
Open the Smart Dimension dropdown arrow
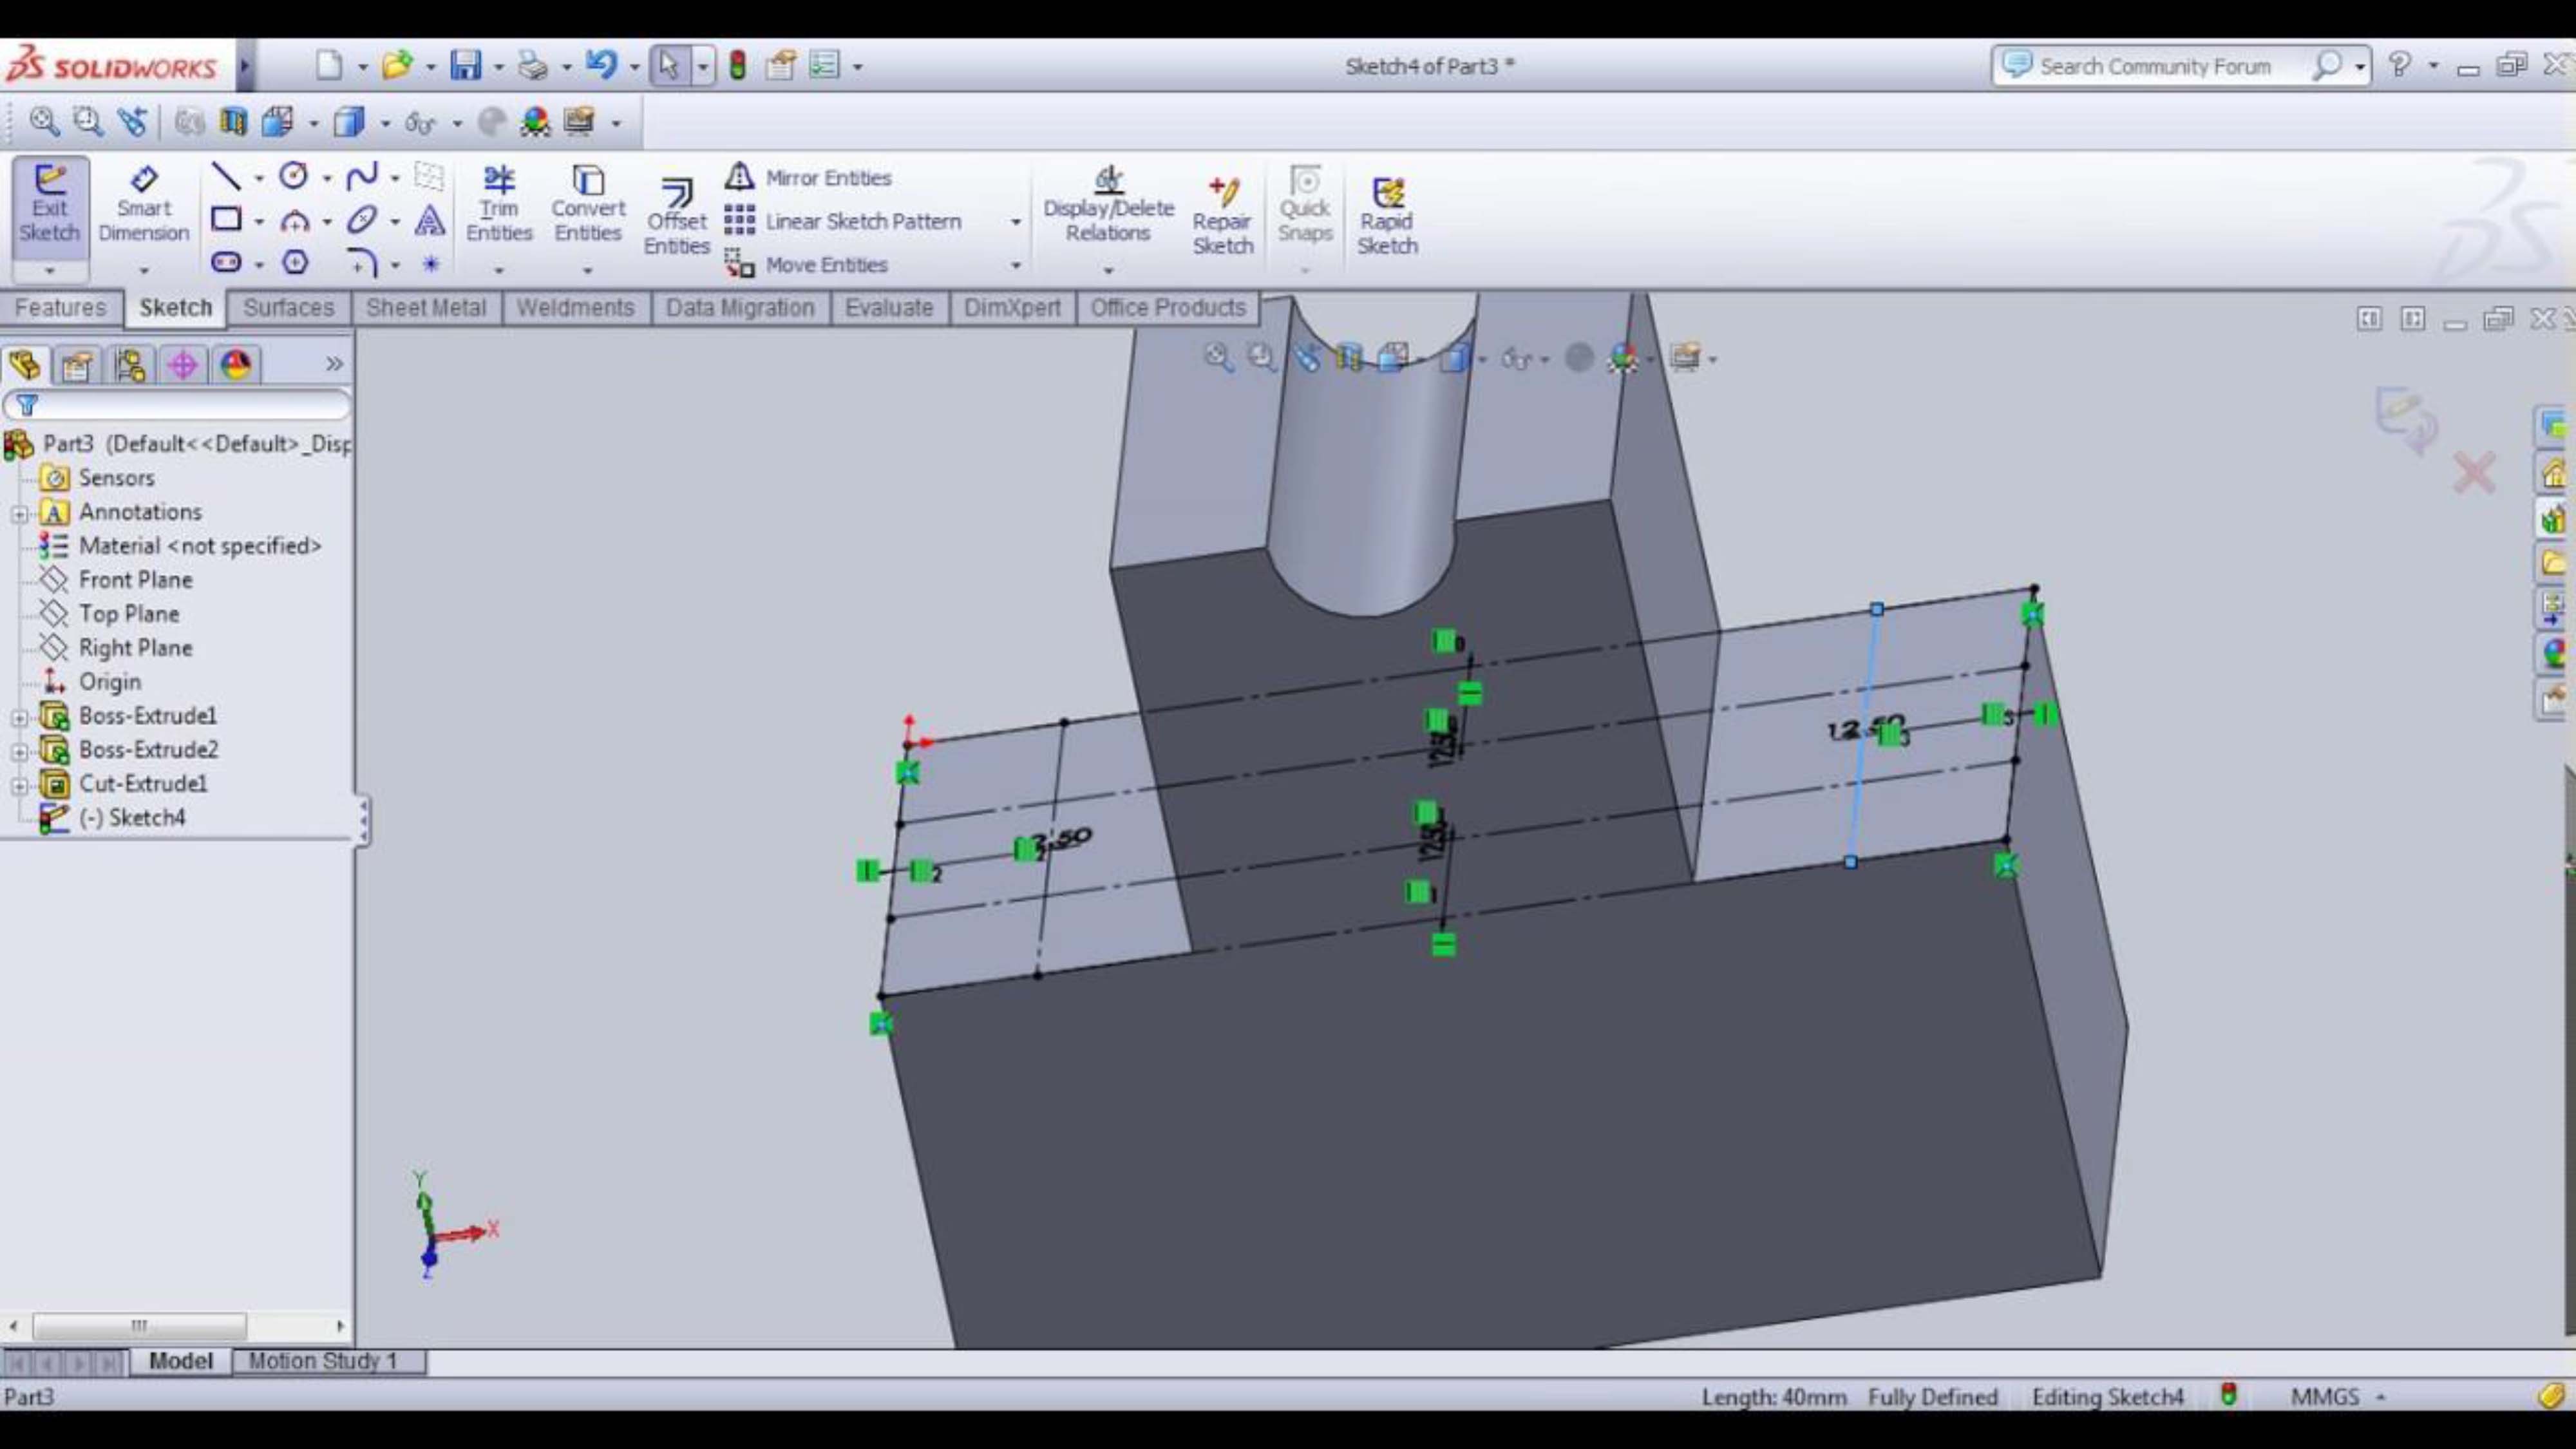coord(144,270)
